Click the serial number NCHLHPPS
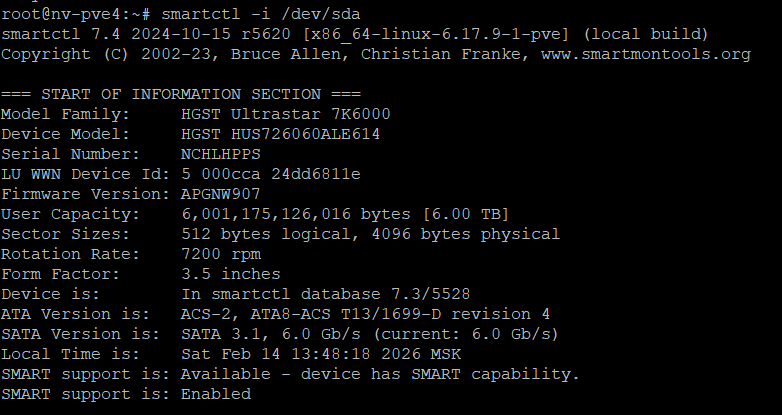The height and width of the screenshot is (415, 782). [x=220, y=154]
